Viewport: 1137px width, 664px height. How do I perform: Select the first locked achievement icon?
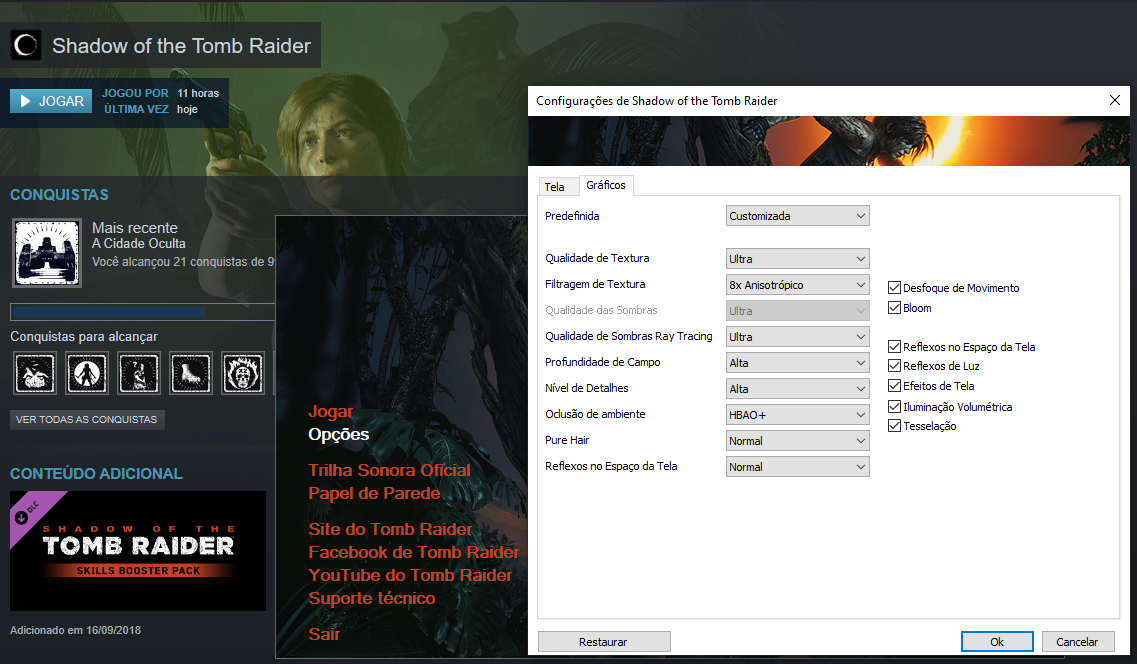tap(35, 373)
